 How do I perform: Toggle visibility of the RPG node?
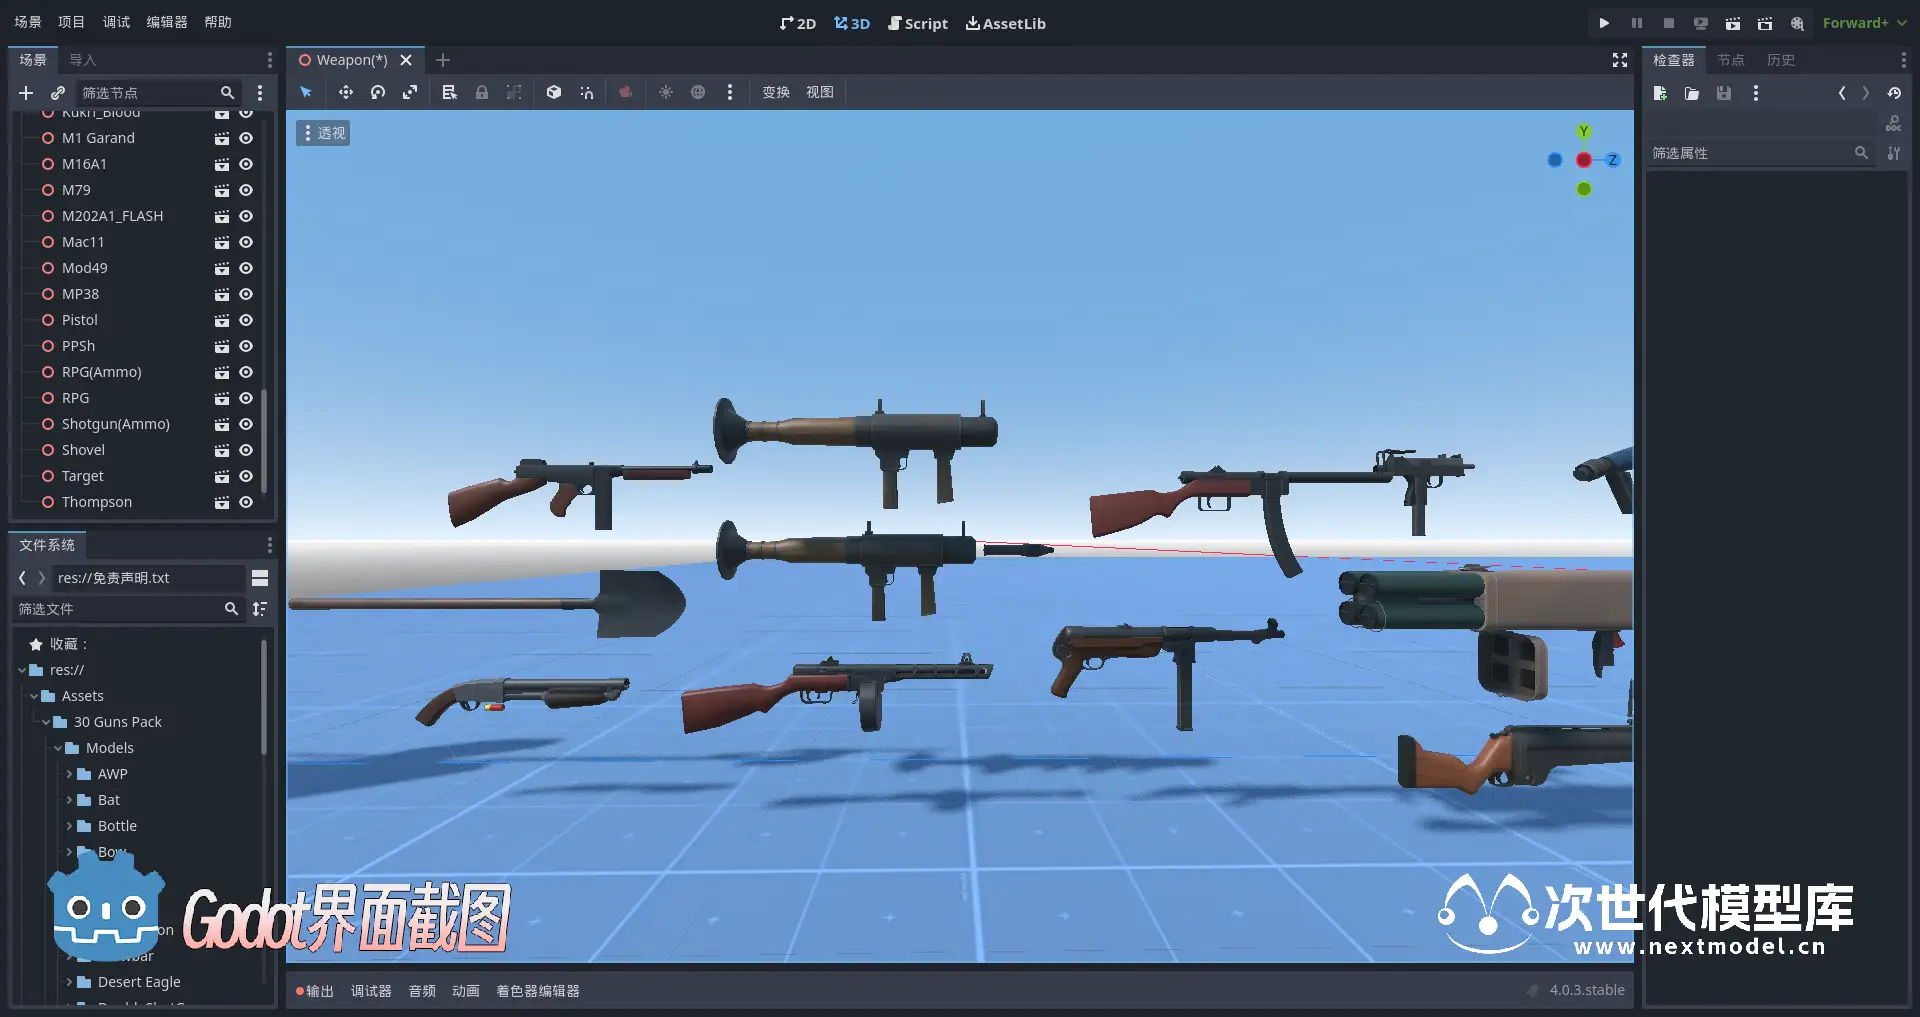[246, 398]
